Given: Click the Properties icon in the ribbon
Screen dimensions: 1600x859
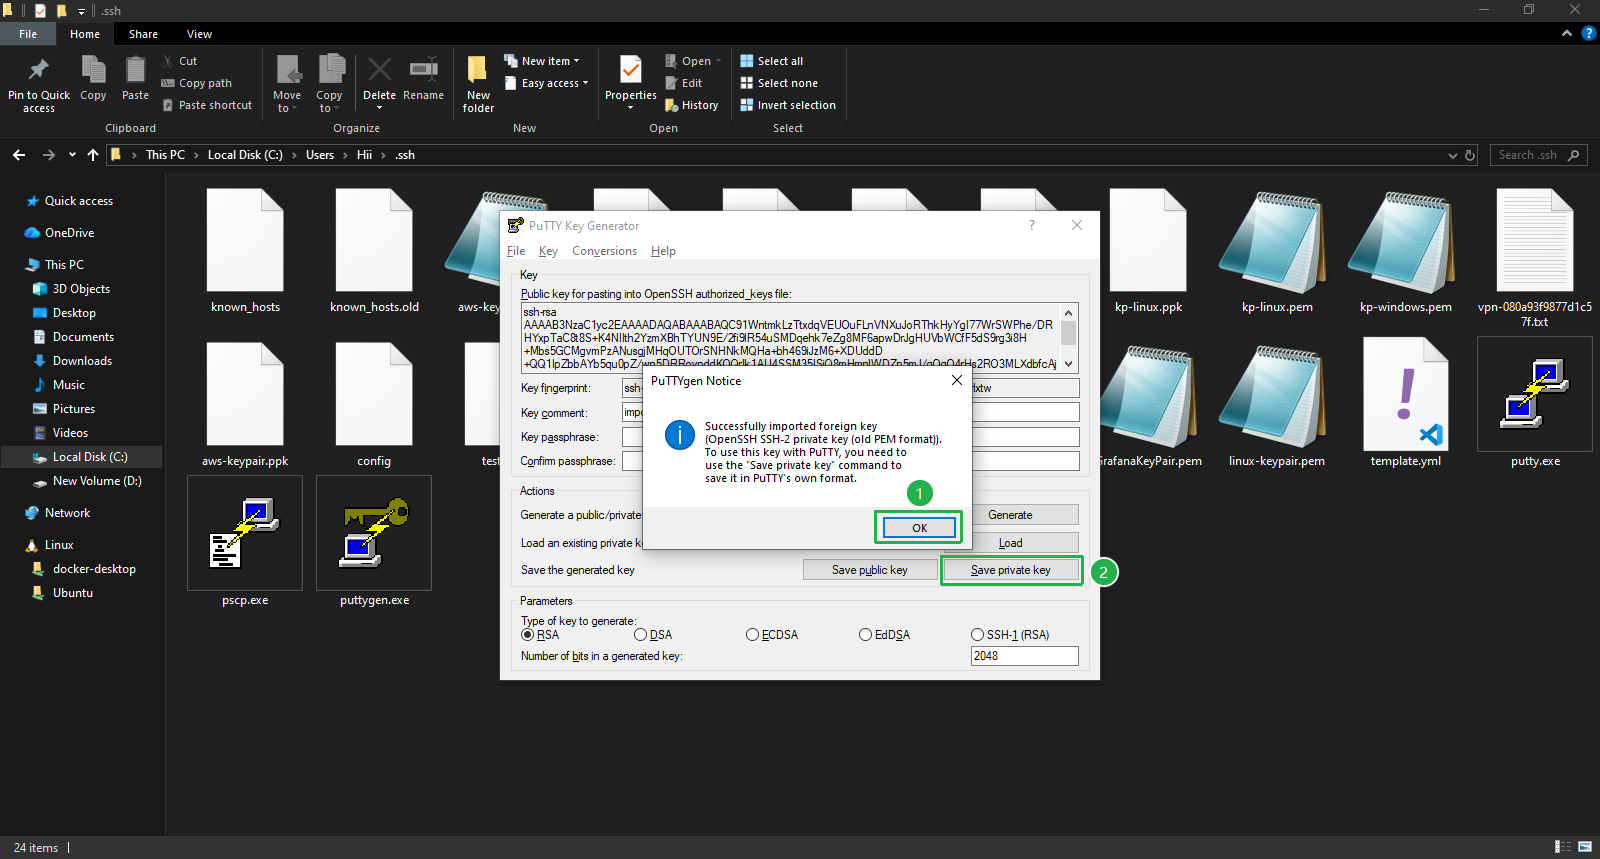Looking at the screenshot, I should coord(630,70).
